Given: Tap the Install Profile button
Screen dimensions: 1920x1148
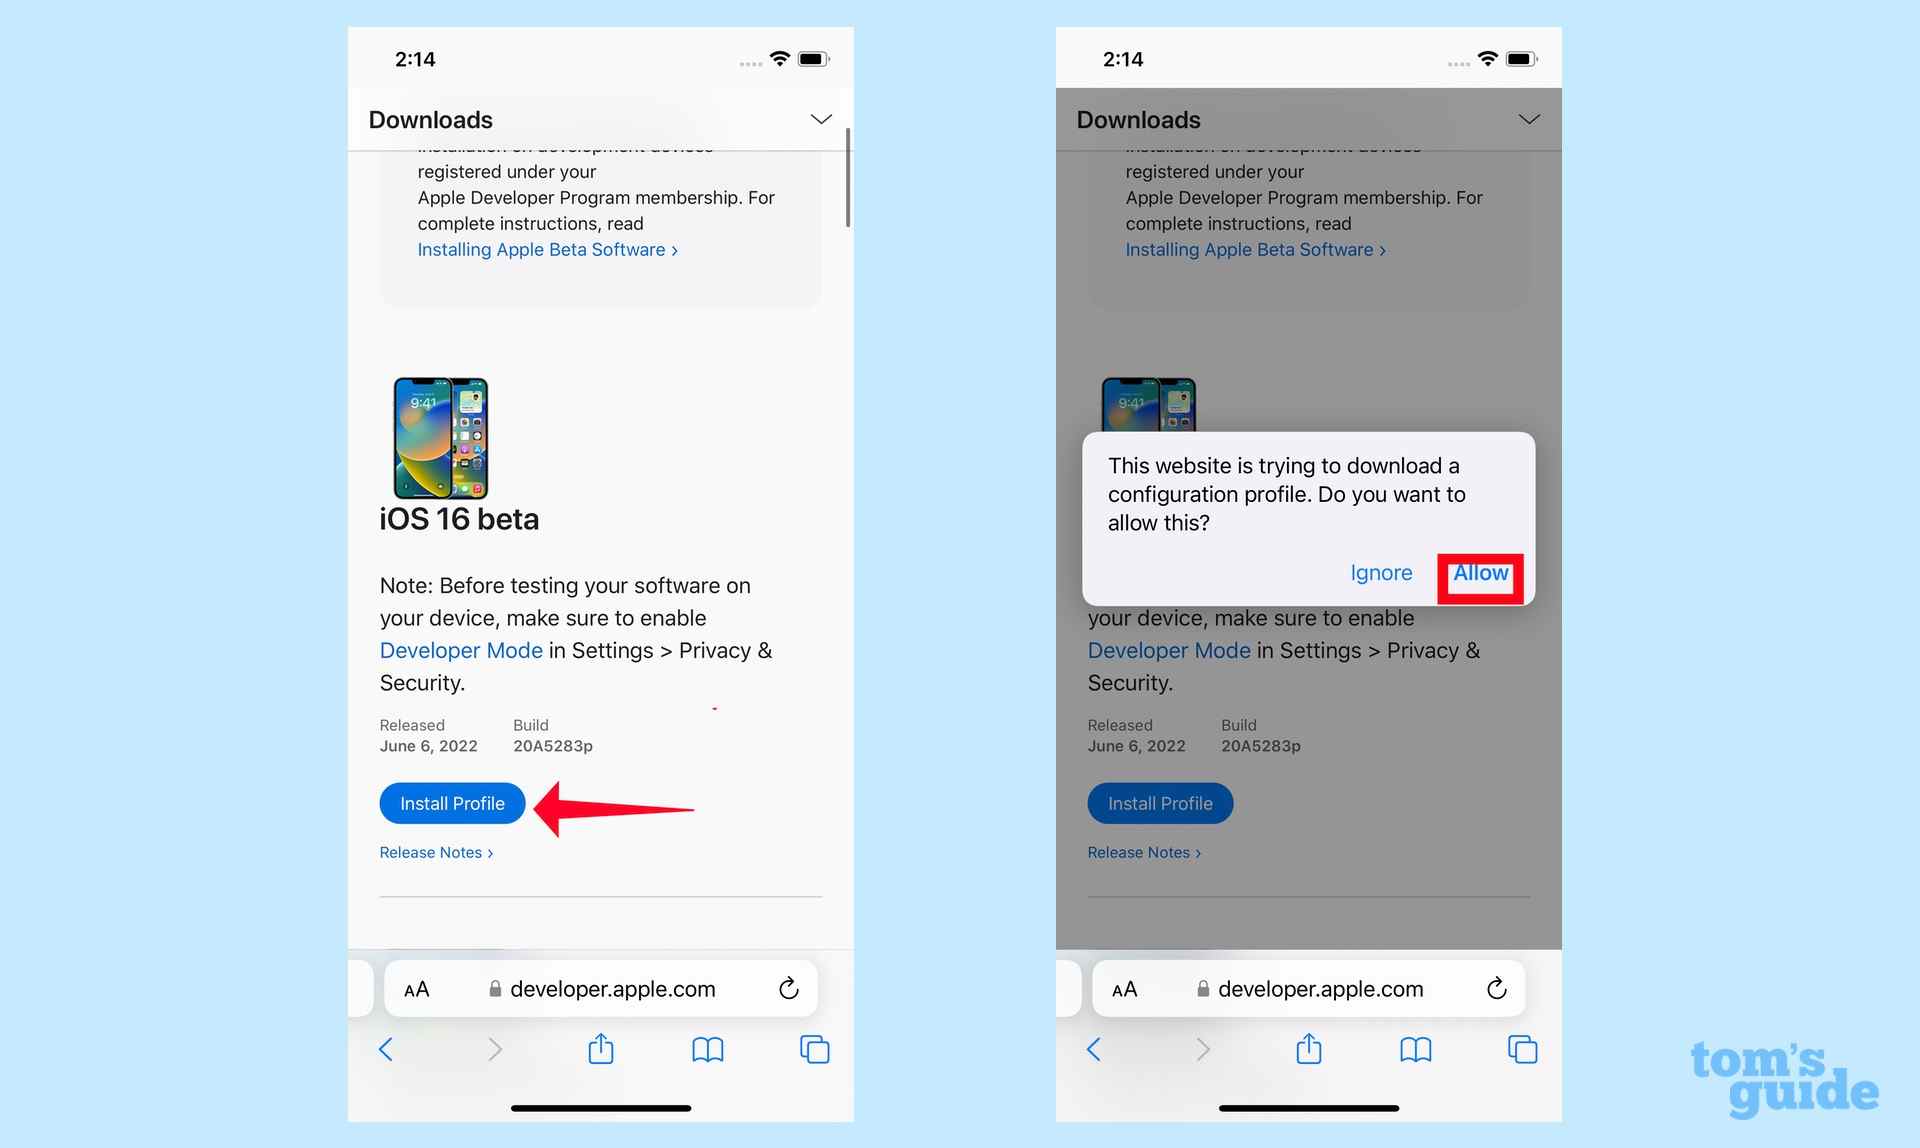Looking at the screenshot, I should pos(452,802).
